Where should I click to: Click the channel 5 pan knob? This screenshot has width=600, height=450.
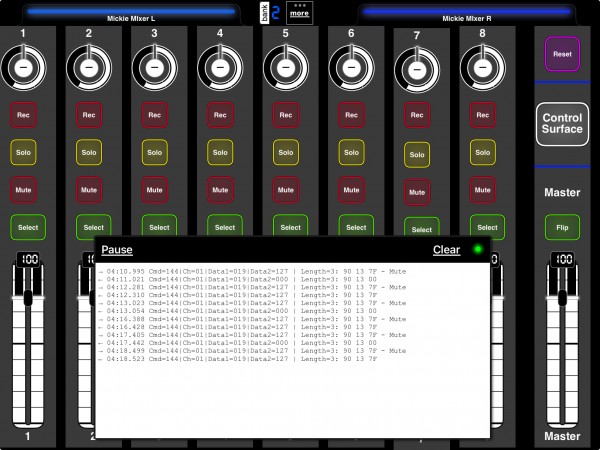(286, 67)
